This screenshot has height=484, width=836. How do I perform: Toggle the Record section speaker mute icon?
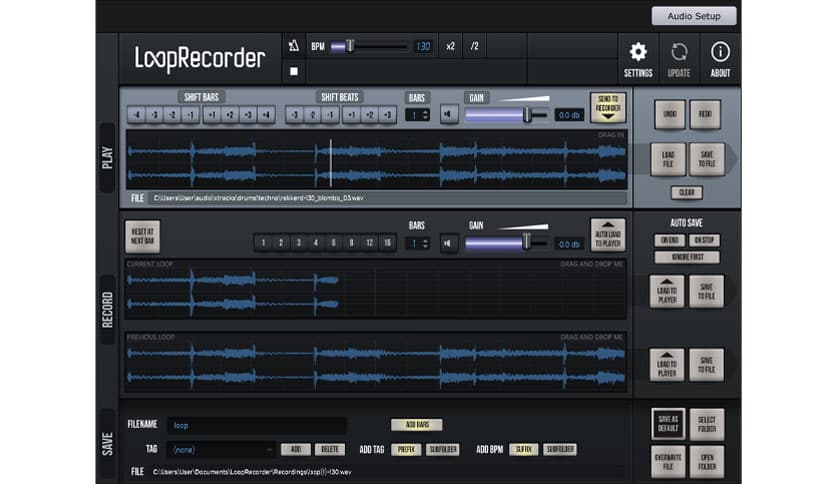point(449,244)
